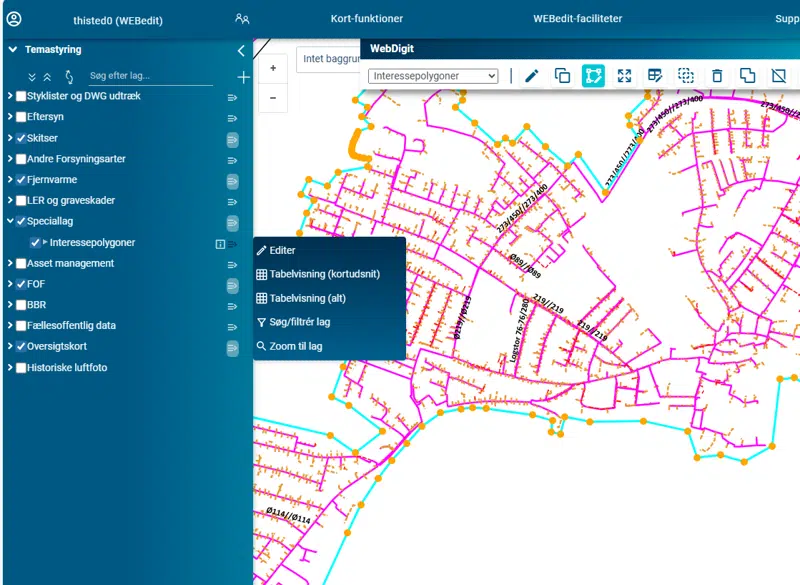Click the refresh layers icon in Temastyring
Screen dimensions: 800x585
pos(69,76)
